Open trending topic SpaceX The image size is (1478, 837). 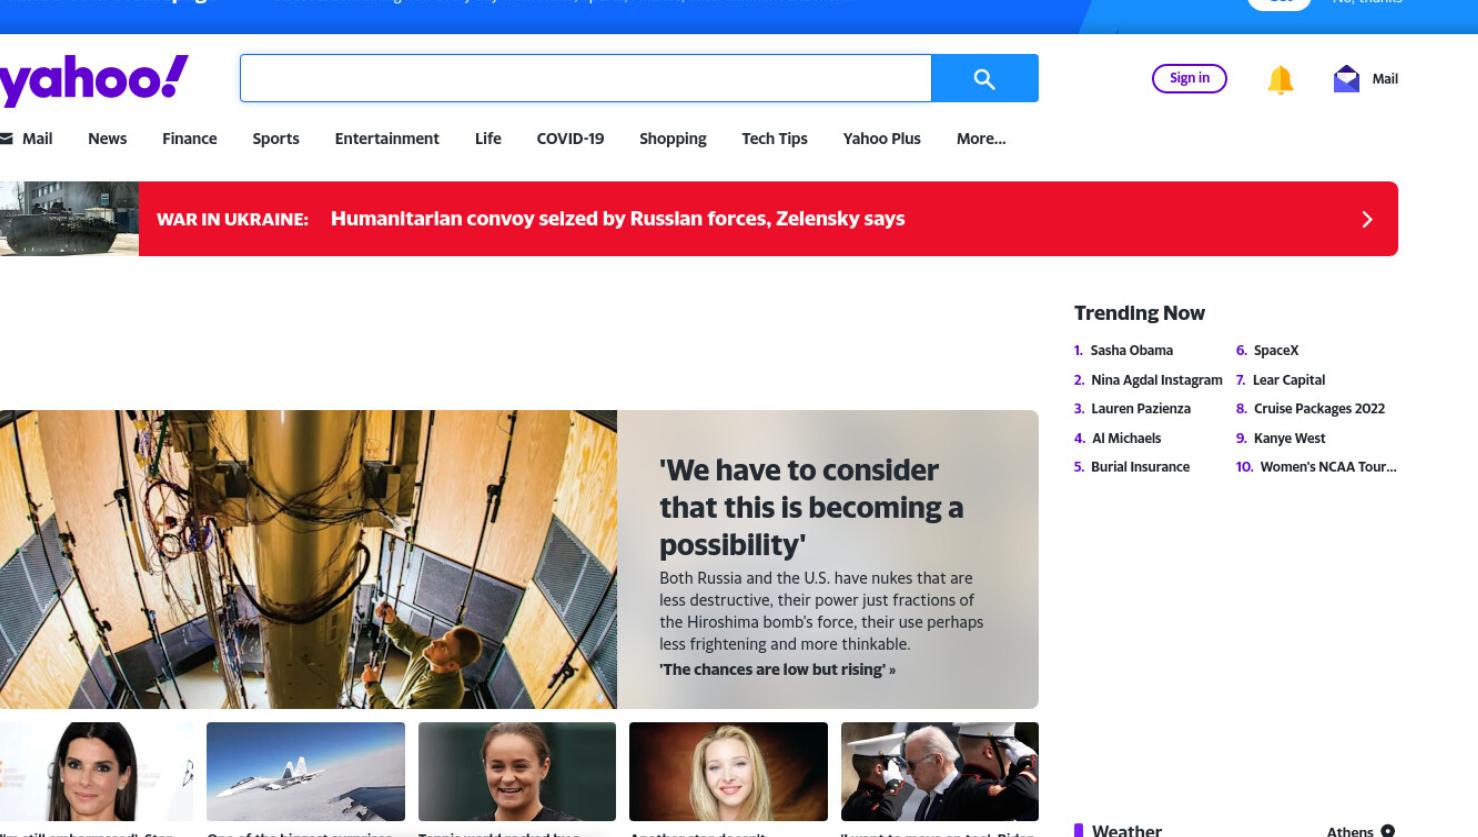coord(1276,350)
